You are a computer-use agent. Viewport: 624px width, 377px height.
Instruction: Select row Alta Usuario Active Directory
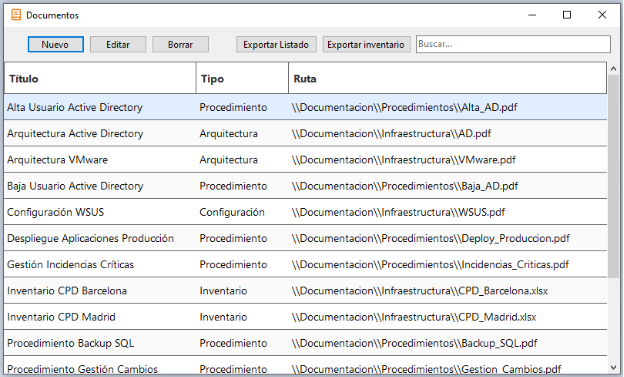tap(306, 107)
